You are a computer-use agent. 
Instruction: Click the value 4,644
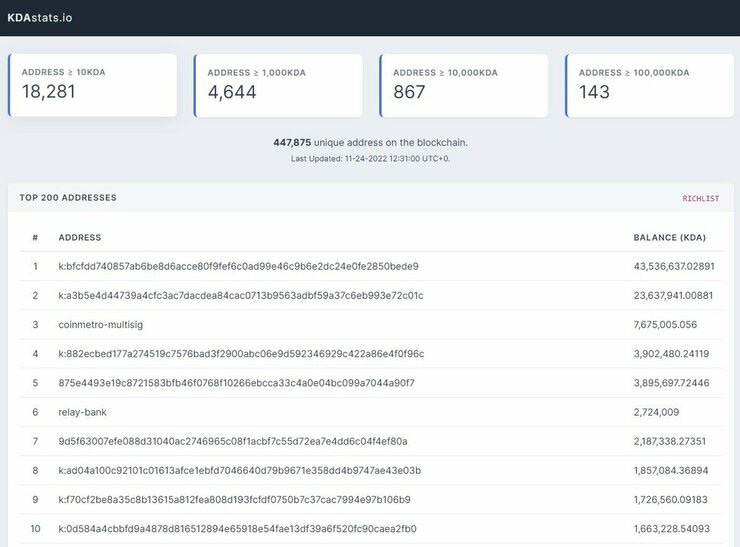coord(232,92)
